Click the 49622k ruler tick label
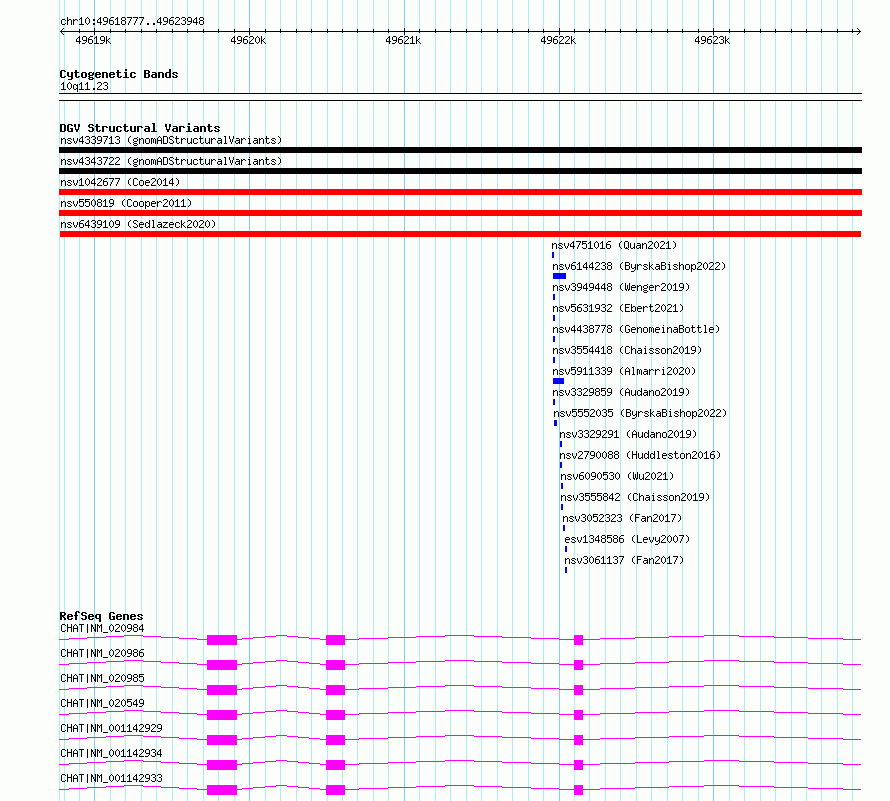Screen dimensions: 890x801 558,40
